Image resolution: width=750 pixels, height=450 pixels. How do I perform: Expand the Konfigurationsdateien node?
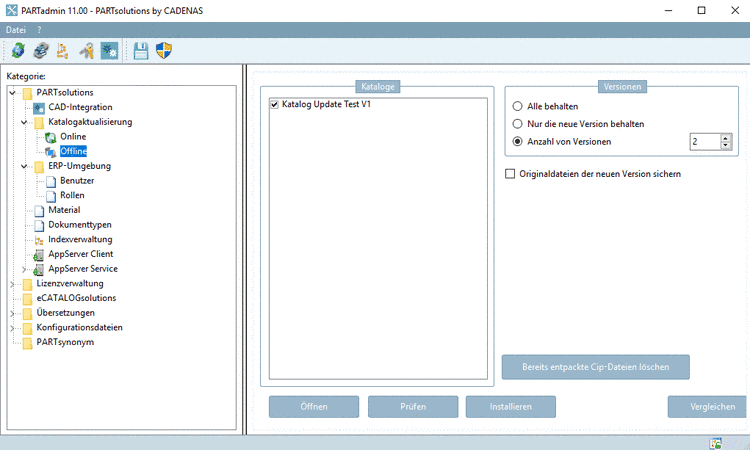(x=12, y=328)
